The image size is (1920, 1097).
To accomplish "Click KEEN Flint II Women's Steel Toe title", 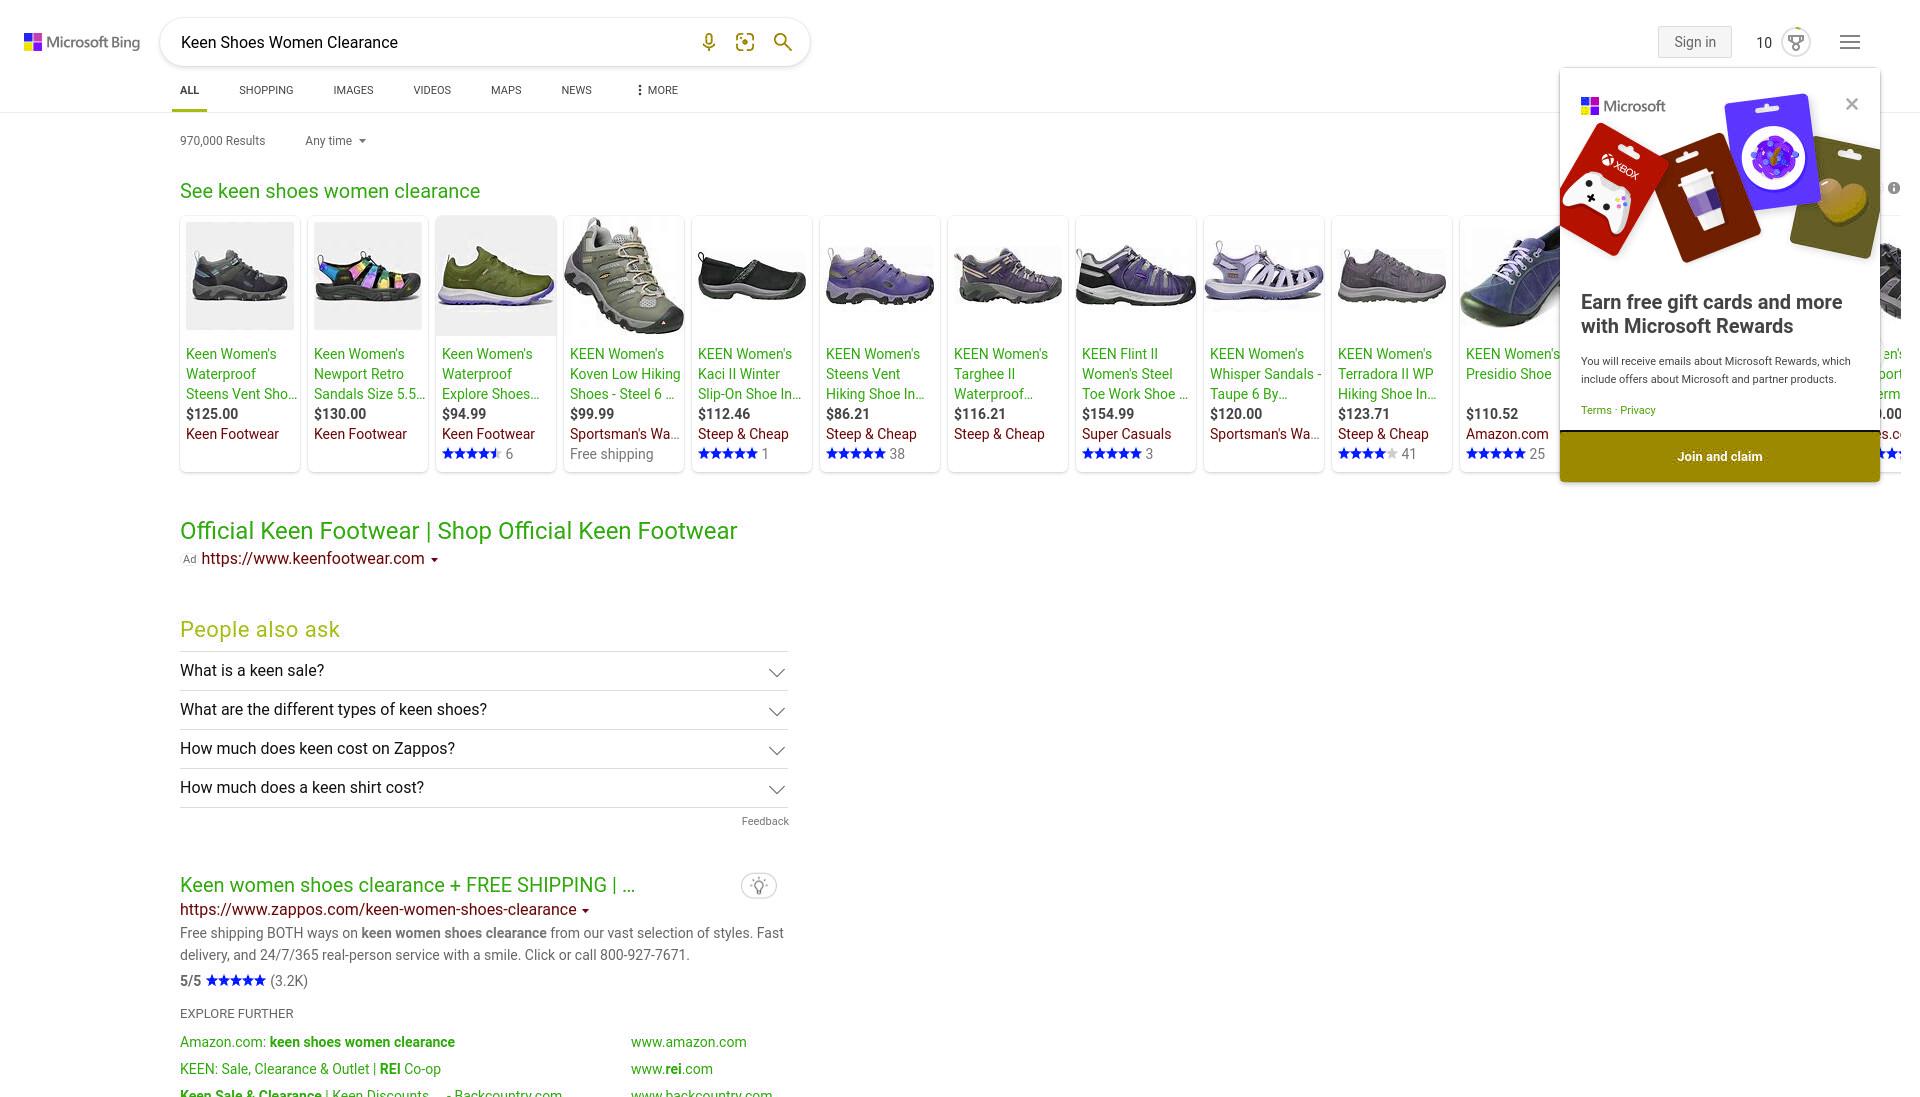I will click(1135, 374).
